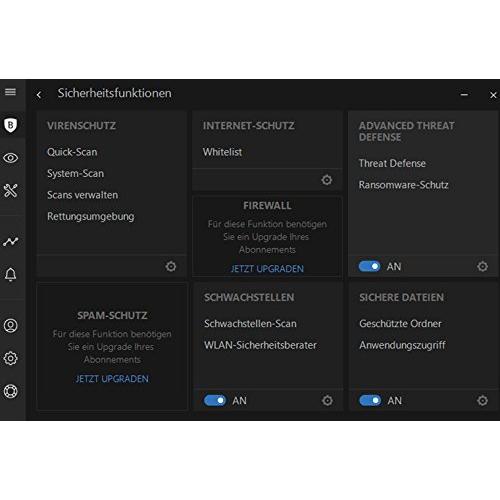500x500 pixels.
Task: Open the Sichere Dateien settings gear
Action: [482, 400]
